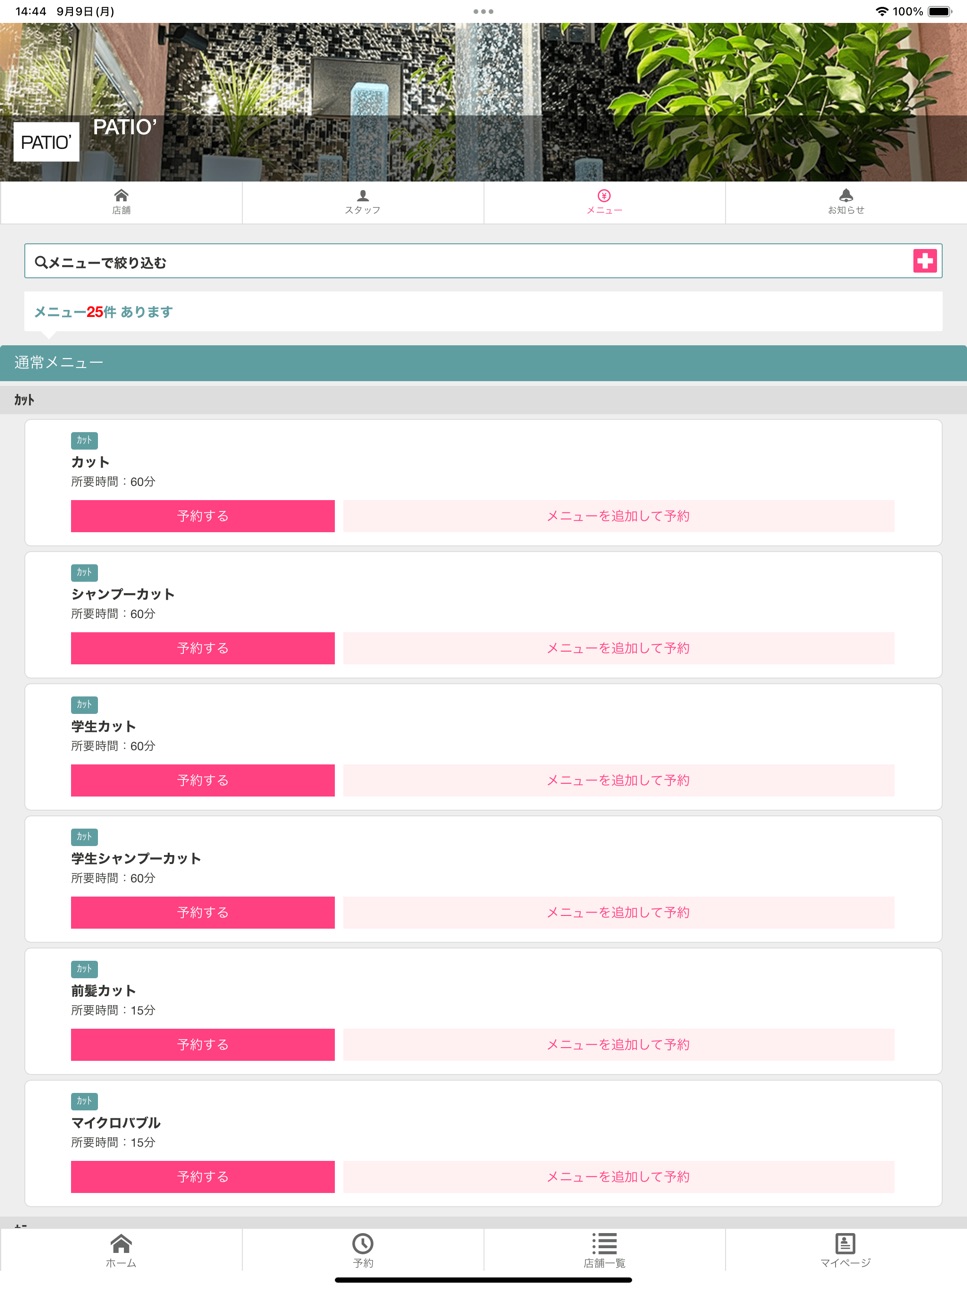Reserve the 前髪カット menu

[203, 1044]
